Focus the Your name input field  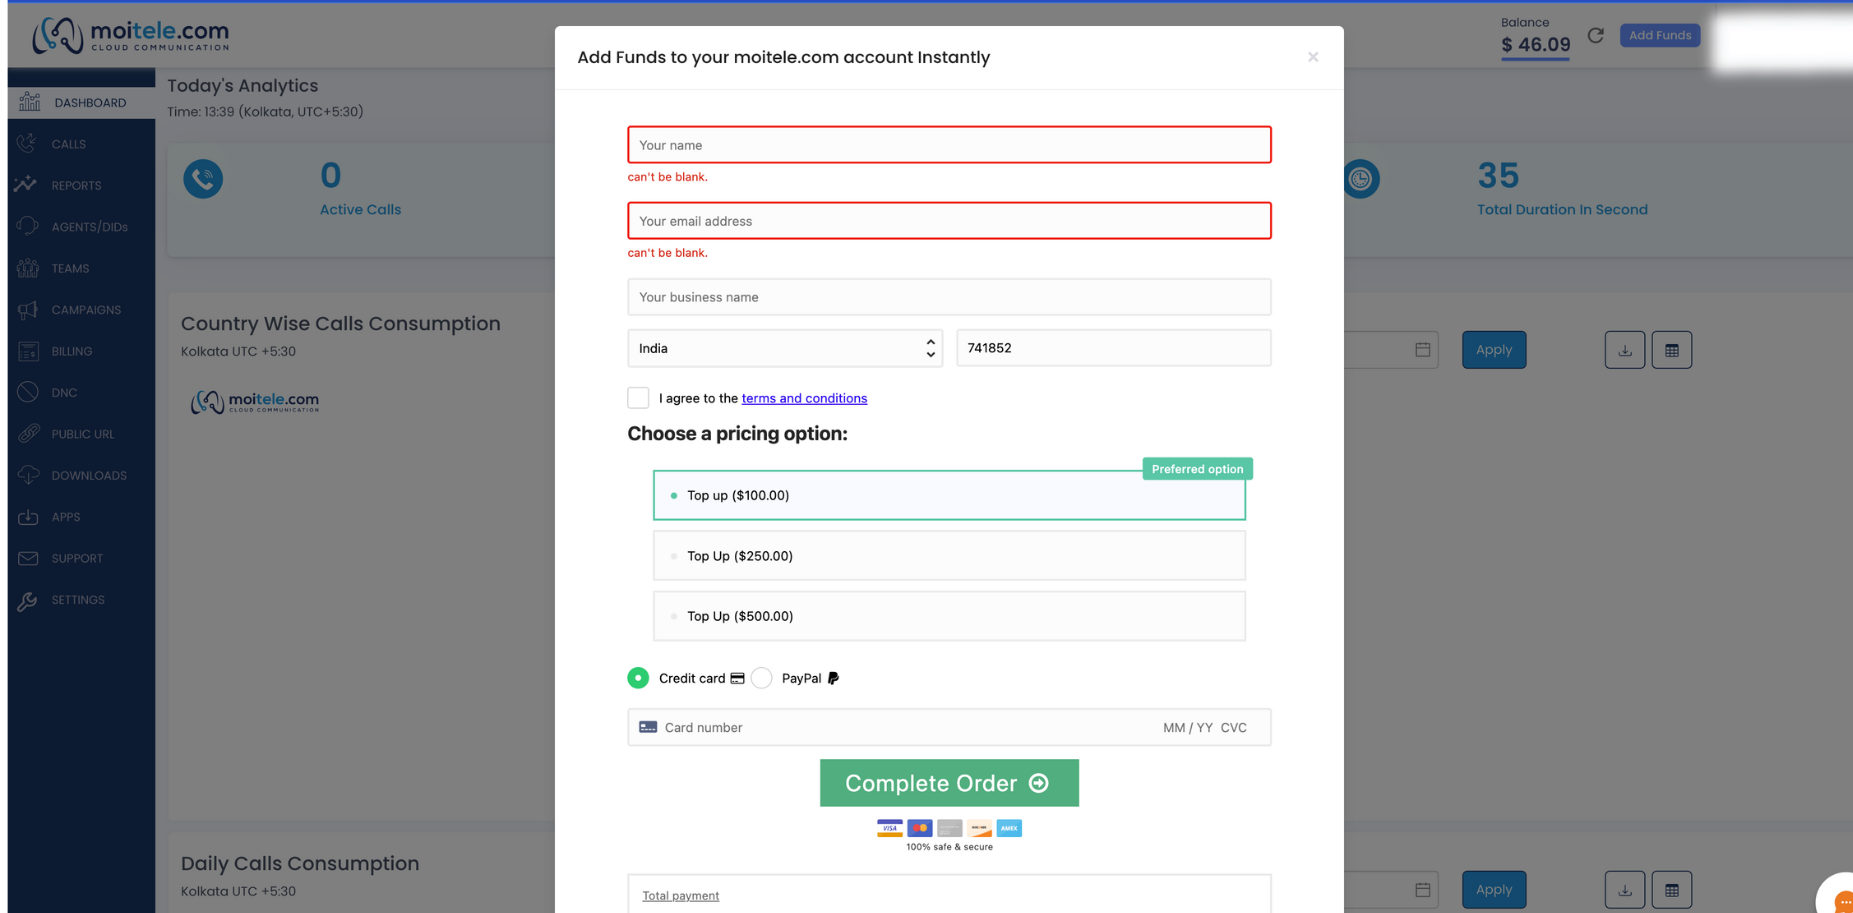(x=949, y=145)
